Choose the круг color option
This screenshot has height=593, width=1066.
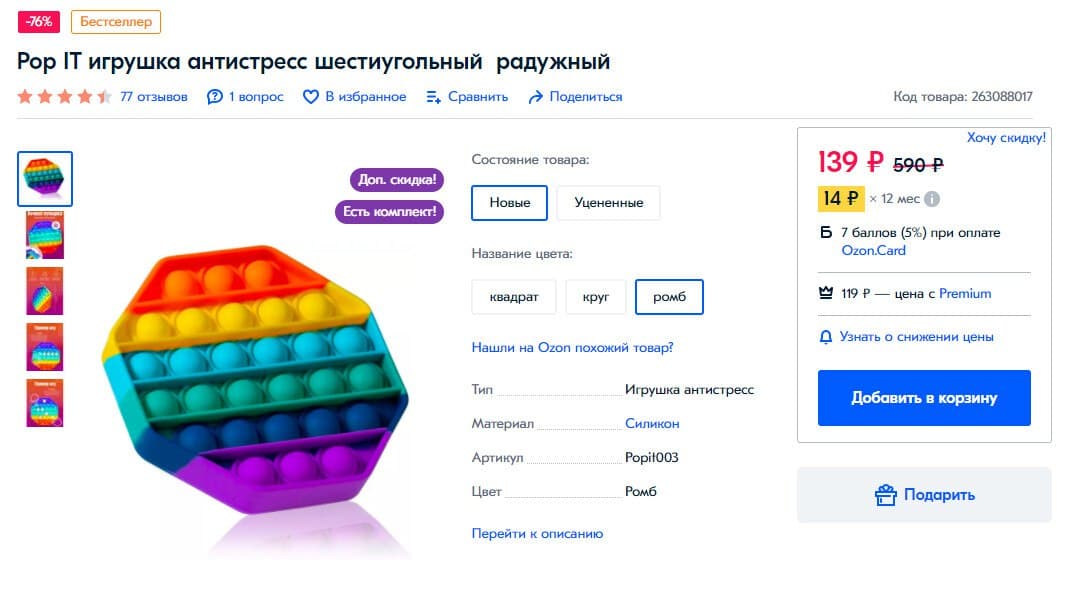[596, 297]
